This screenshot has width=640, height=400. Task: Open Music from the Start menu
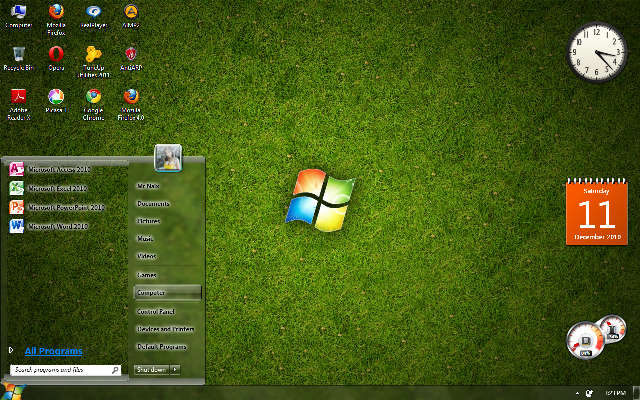point(145,238)
